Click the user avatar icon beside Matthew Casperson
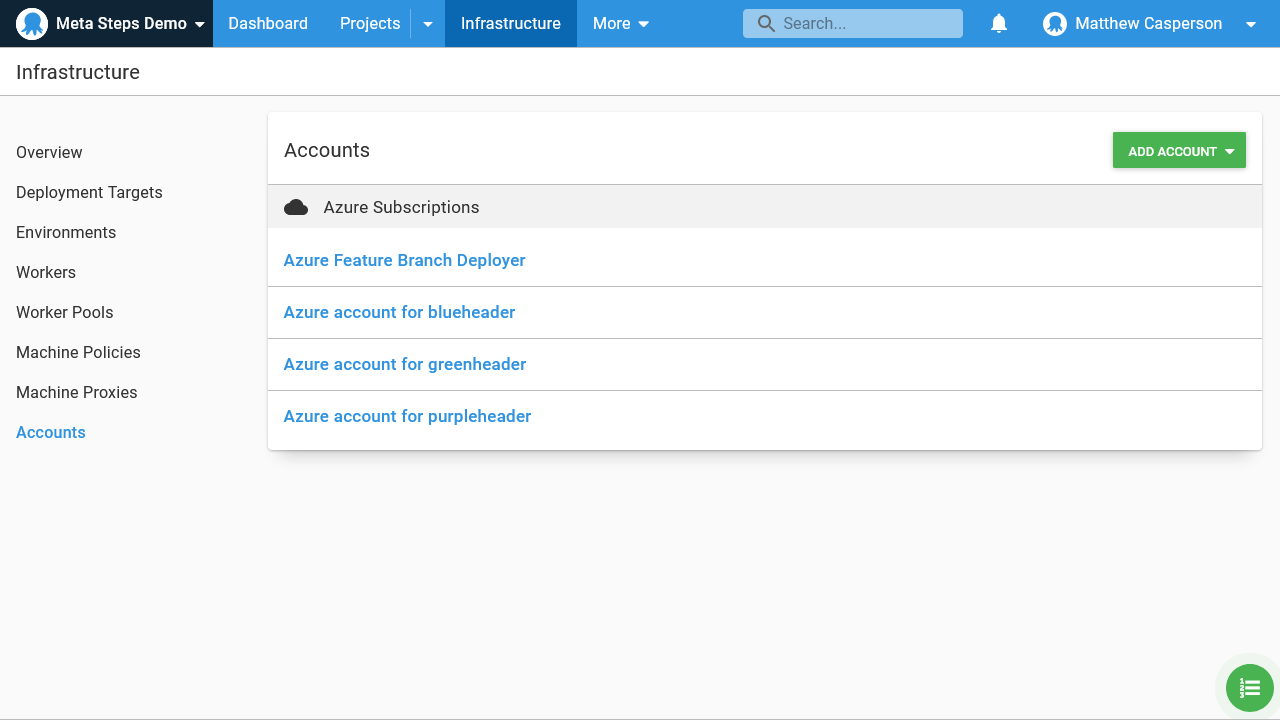Viewport: 1280px width, 720px height. (x=1054, y=24)
